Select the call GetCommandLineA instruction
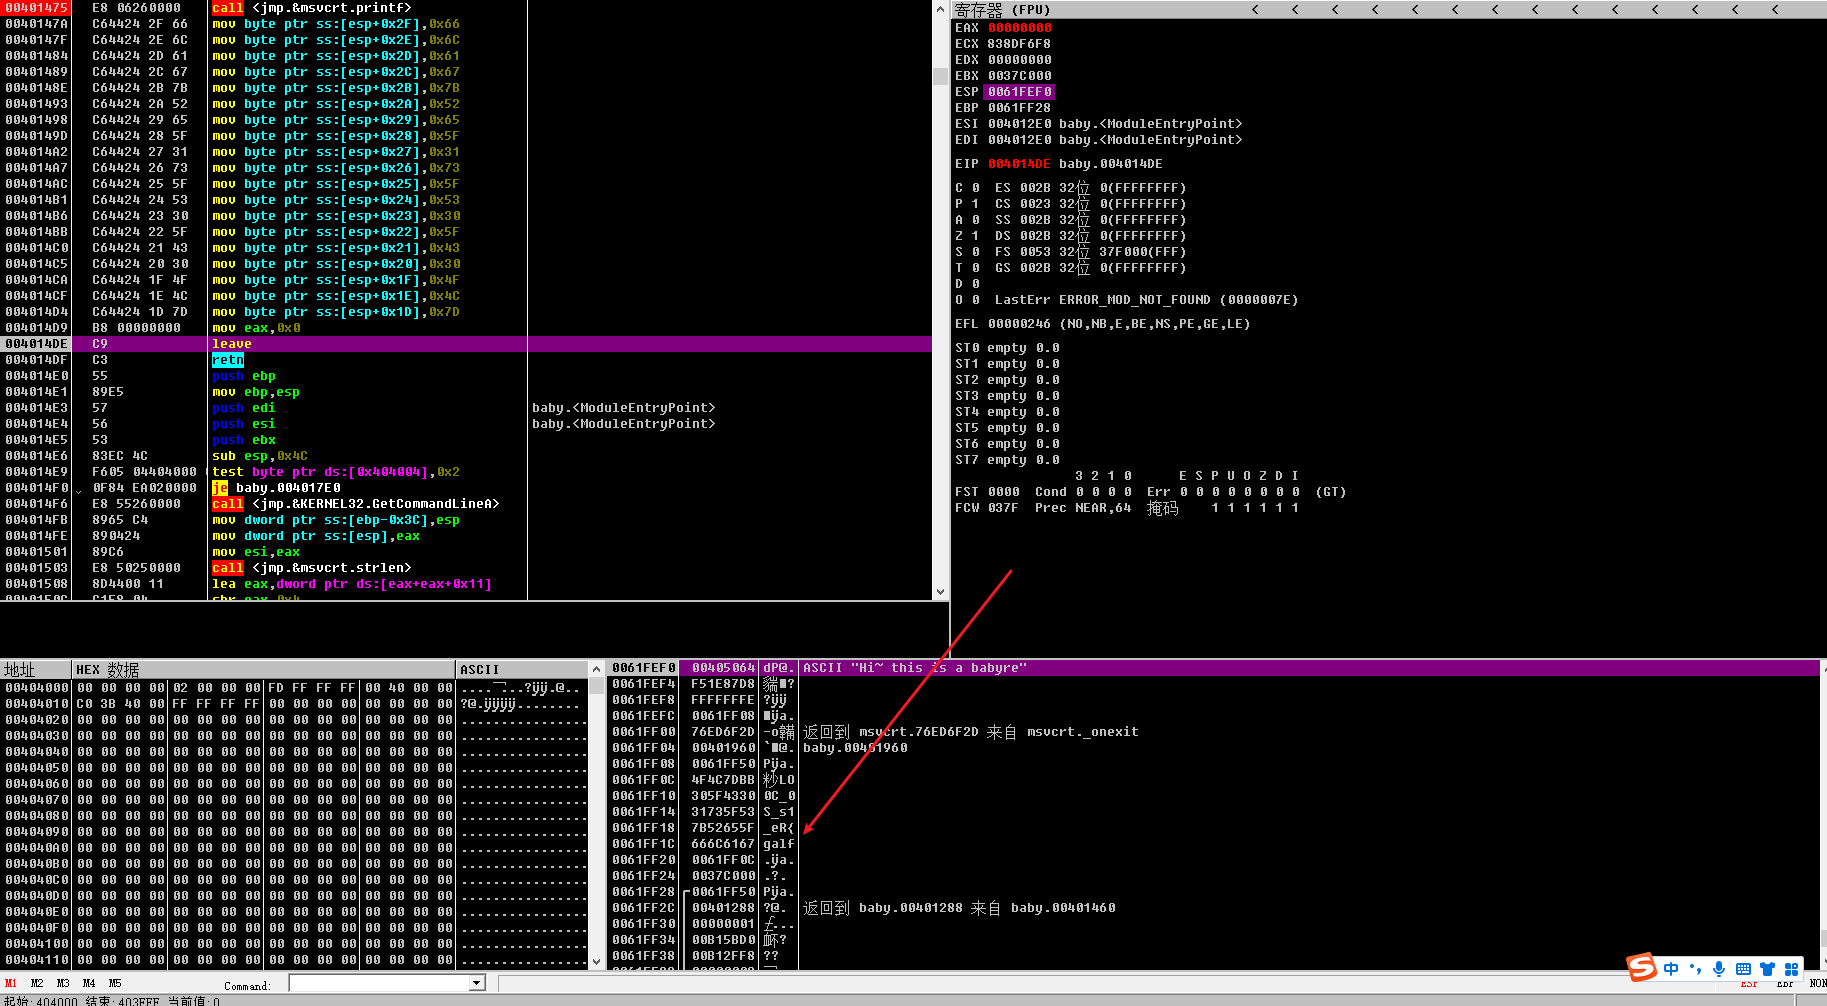The image size is (1827, 1006). [x=356, y=504]
